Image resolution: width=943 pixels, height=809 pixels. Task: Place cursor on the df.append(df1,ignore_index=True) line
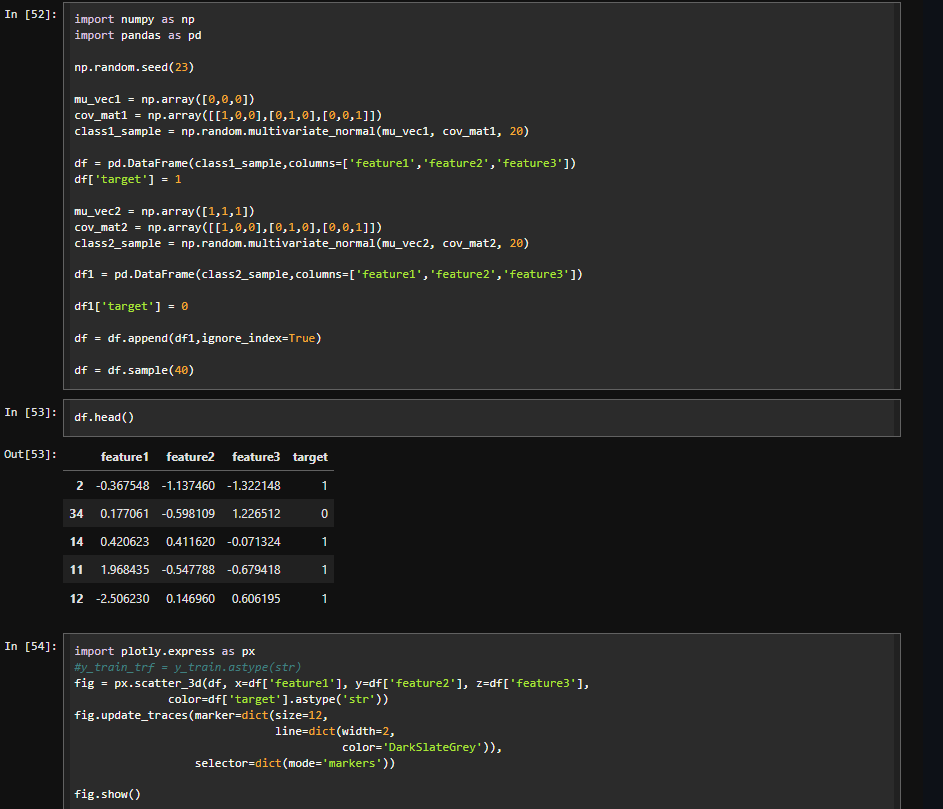click(198, 339)
